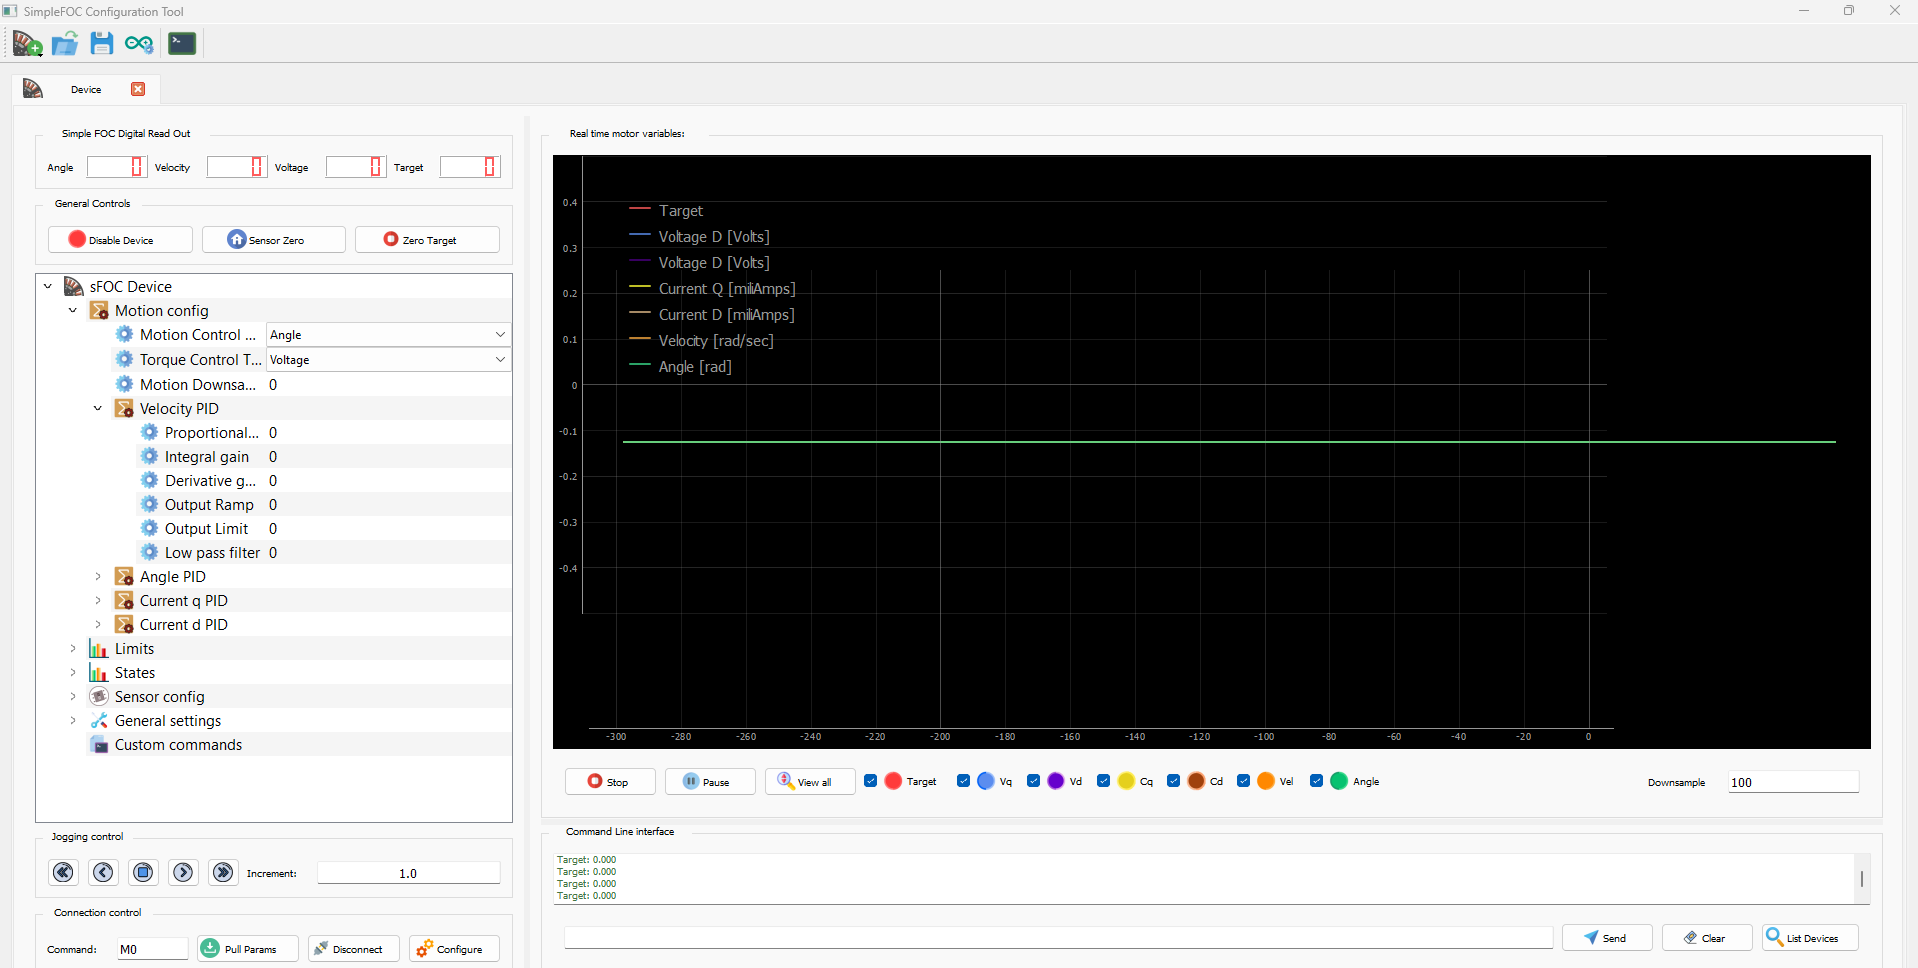The image size is (1918, 968).
Task: Collapse the sFOC Device tree node
Action: [x=48, y=286]
